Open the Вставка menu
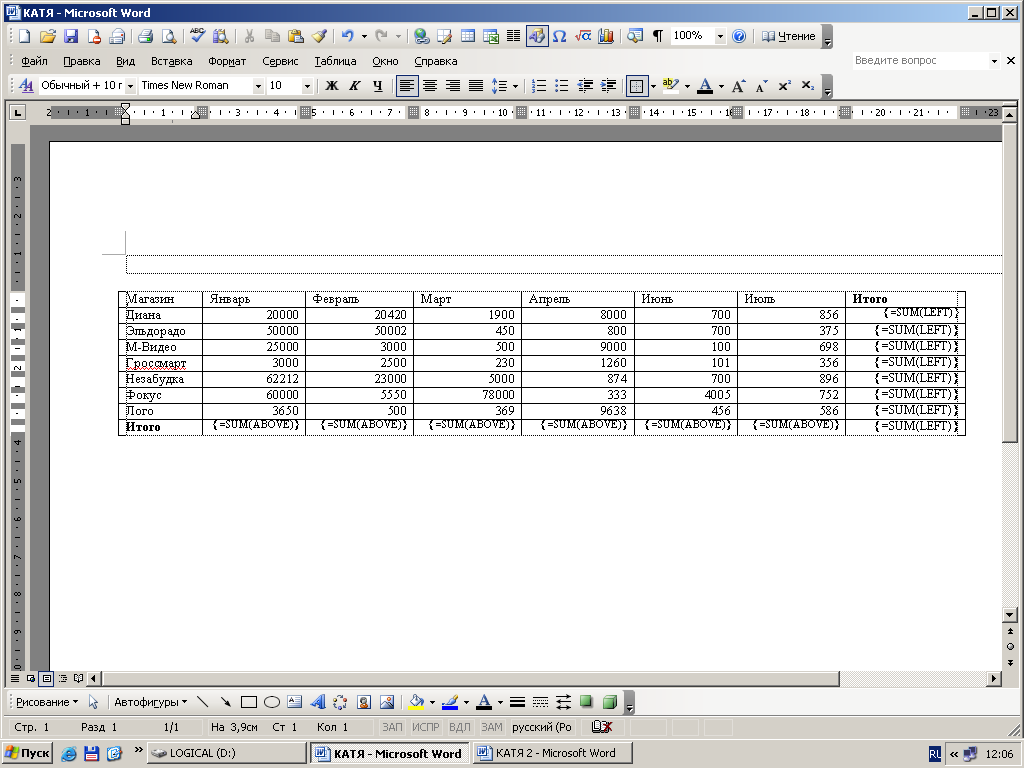1024x768 pixels. (x=171, y=61)
